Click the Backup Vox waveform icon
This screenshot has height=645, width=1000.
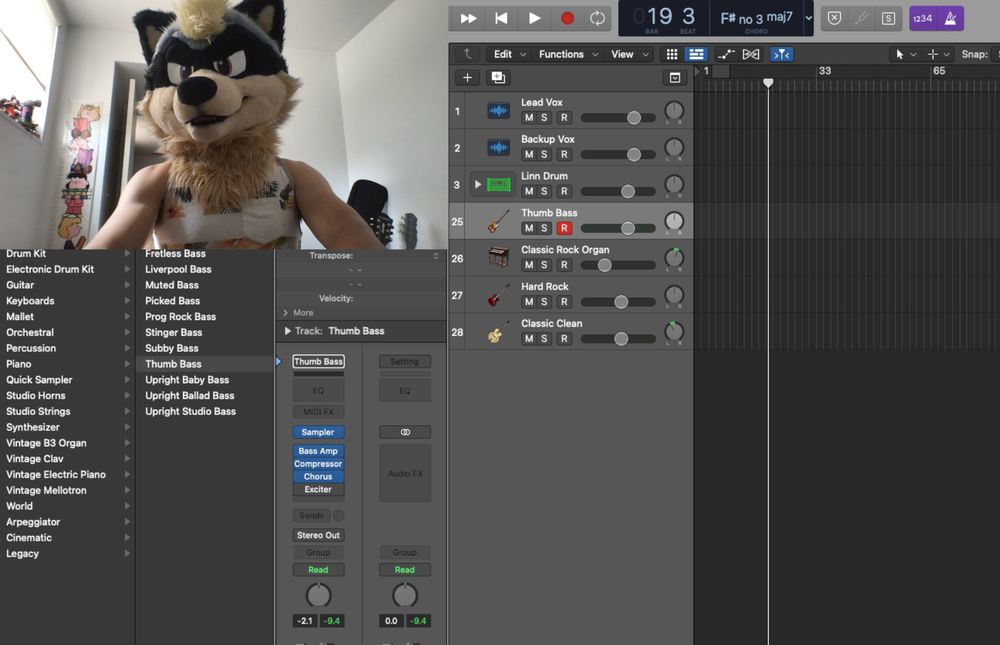(499, 148)
